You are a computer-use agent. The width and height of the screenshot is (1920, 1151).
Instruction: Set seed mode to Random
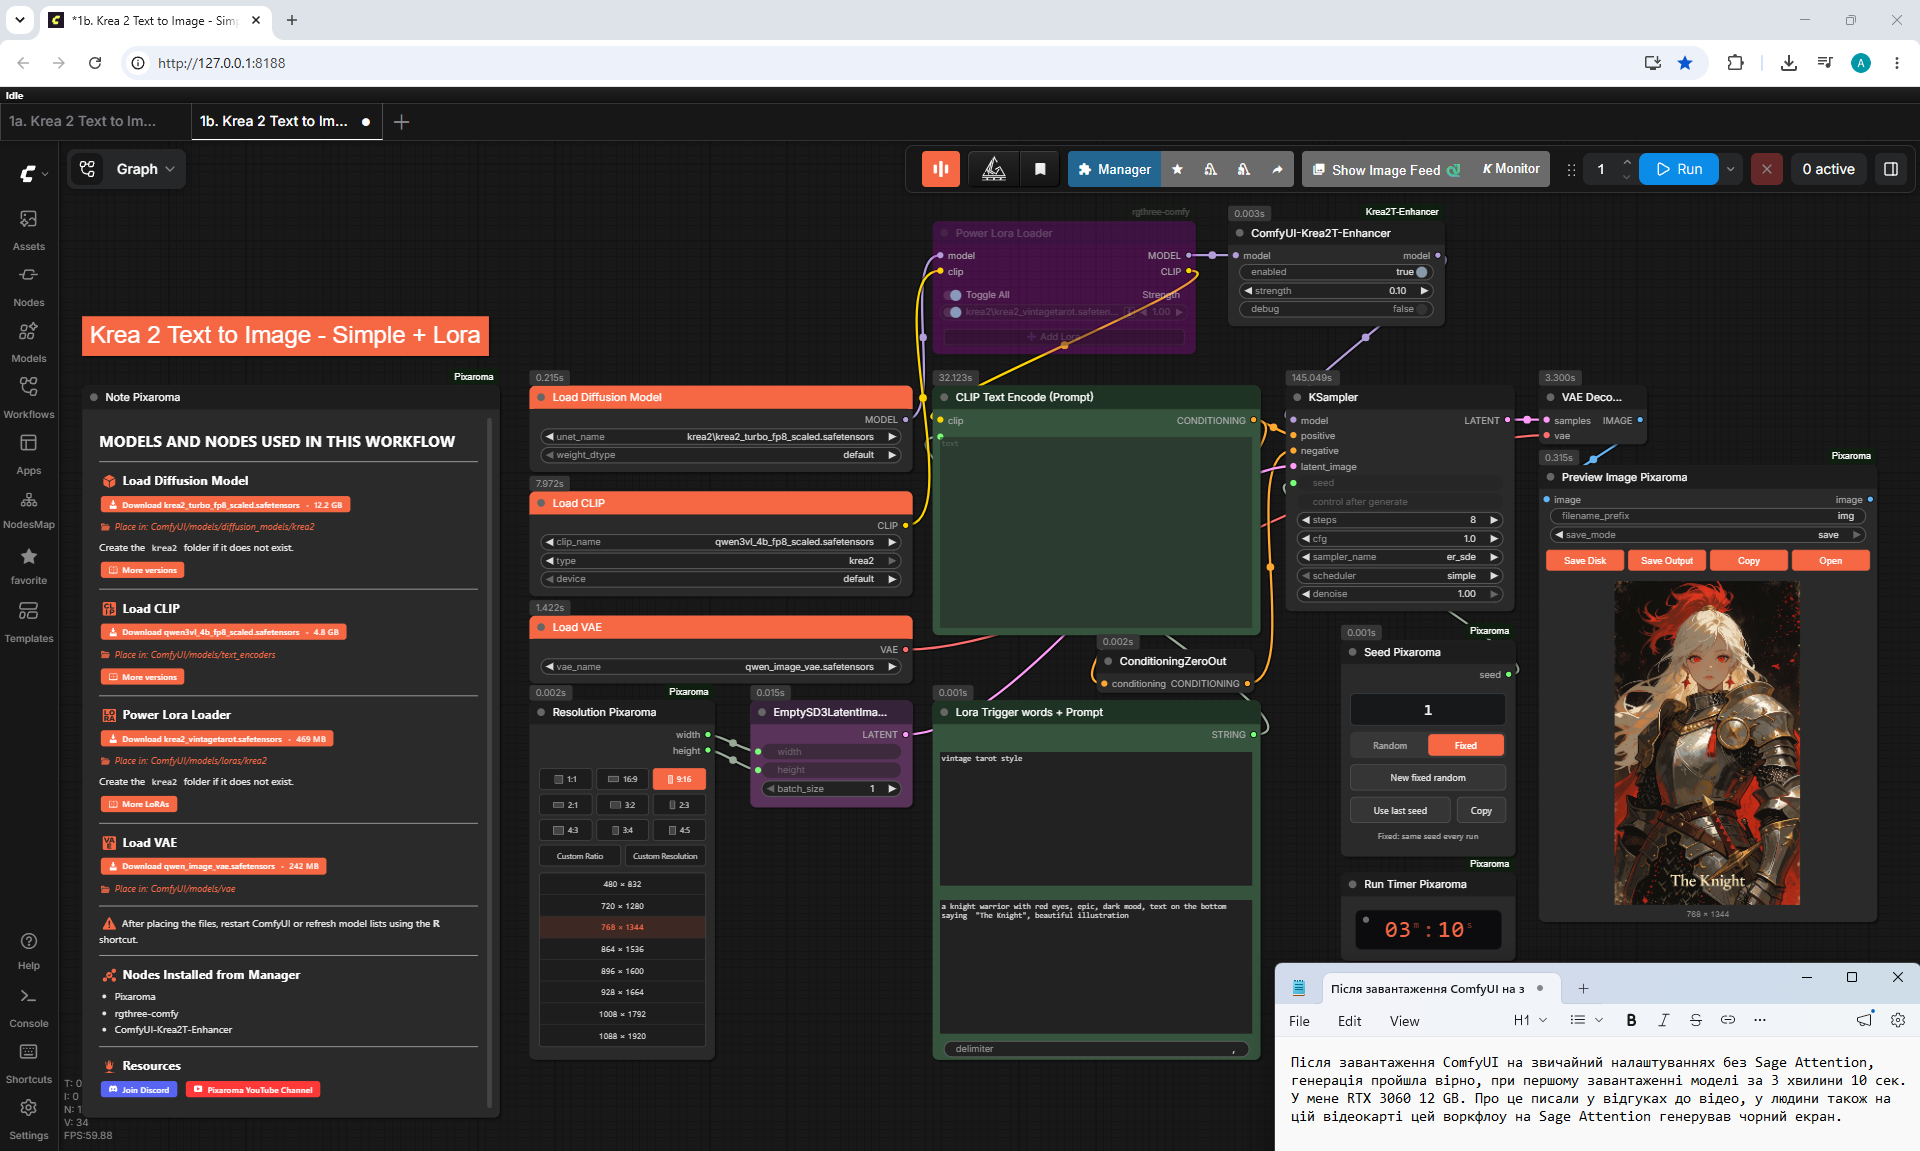click(1389, 745)
